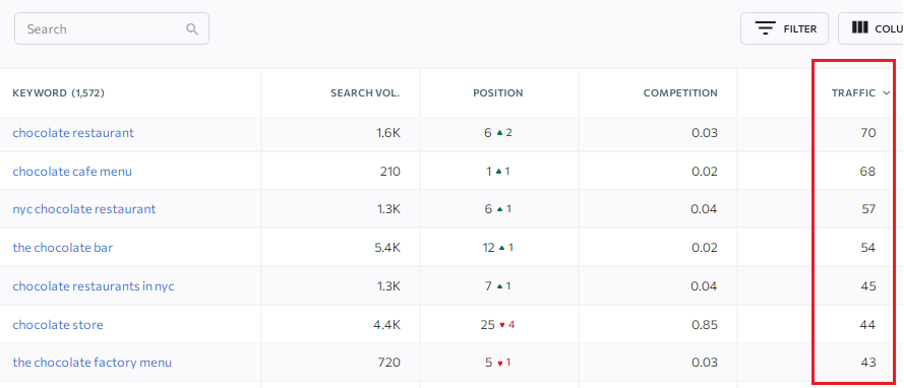This screenshot has width=904, height=388.
Task: Sort by the Competition column header
Action: pyautogui.click(x=680, y=93)
